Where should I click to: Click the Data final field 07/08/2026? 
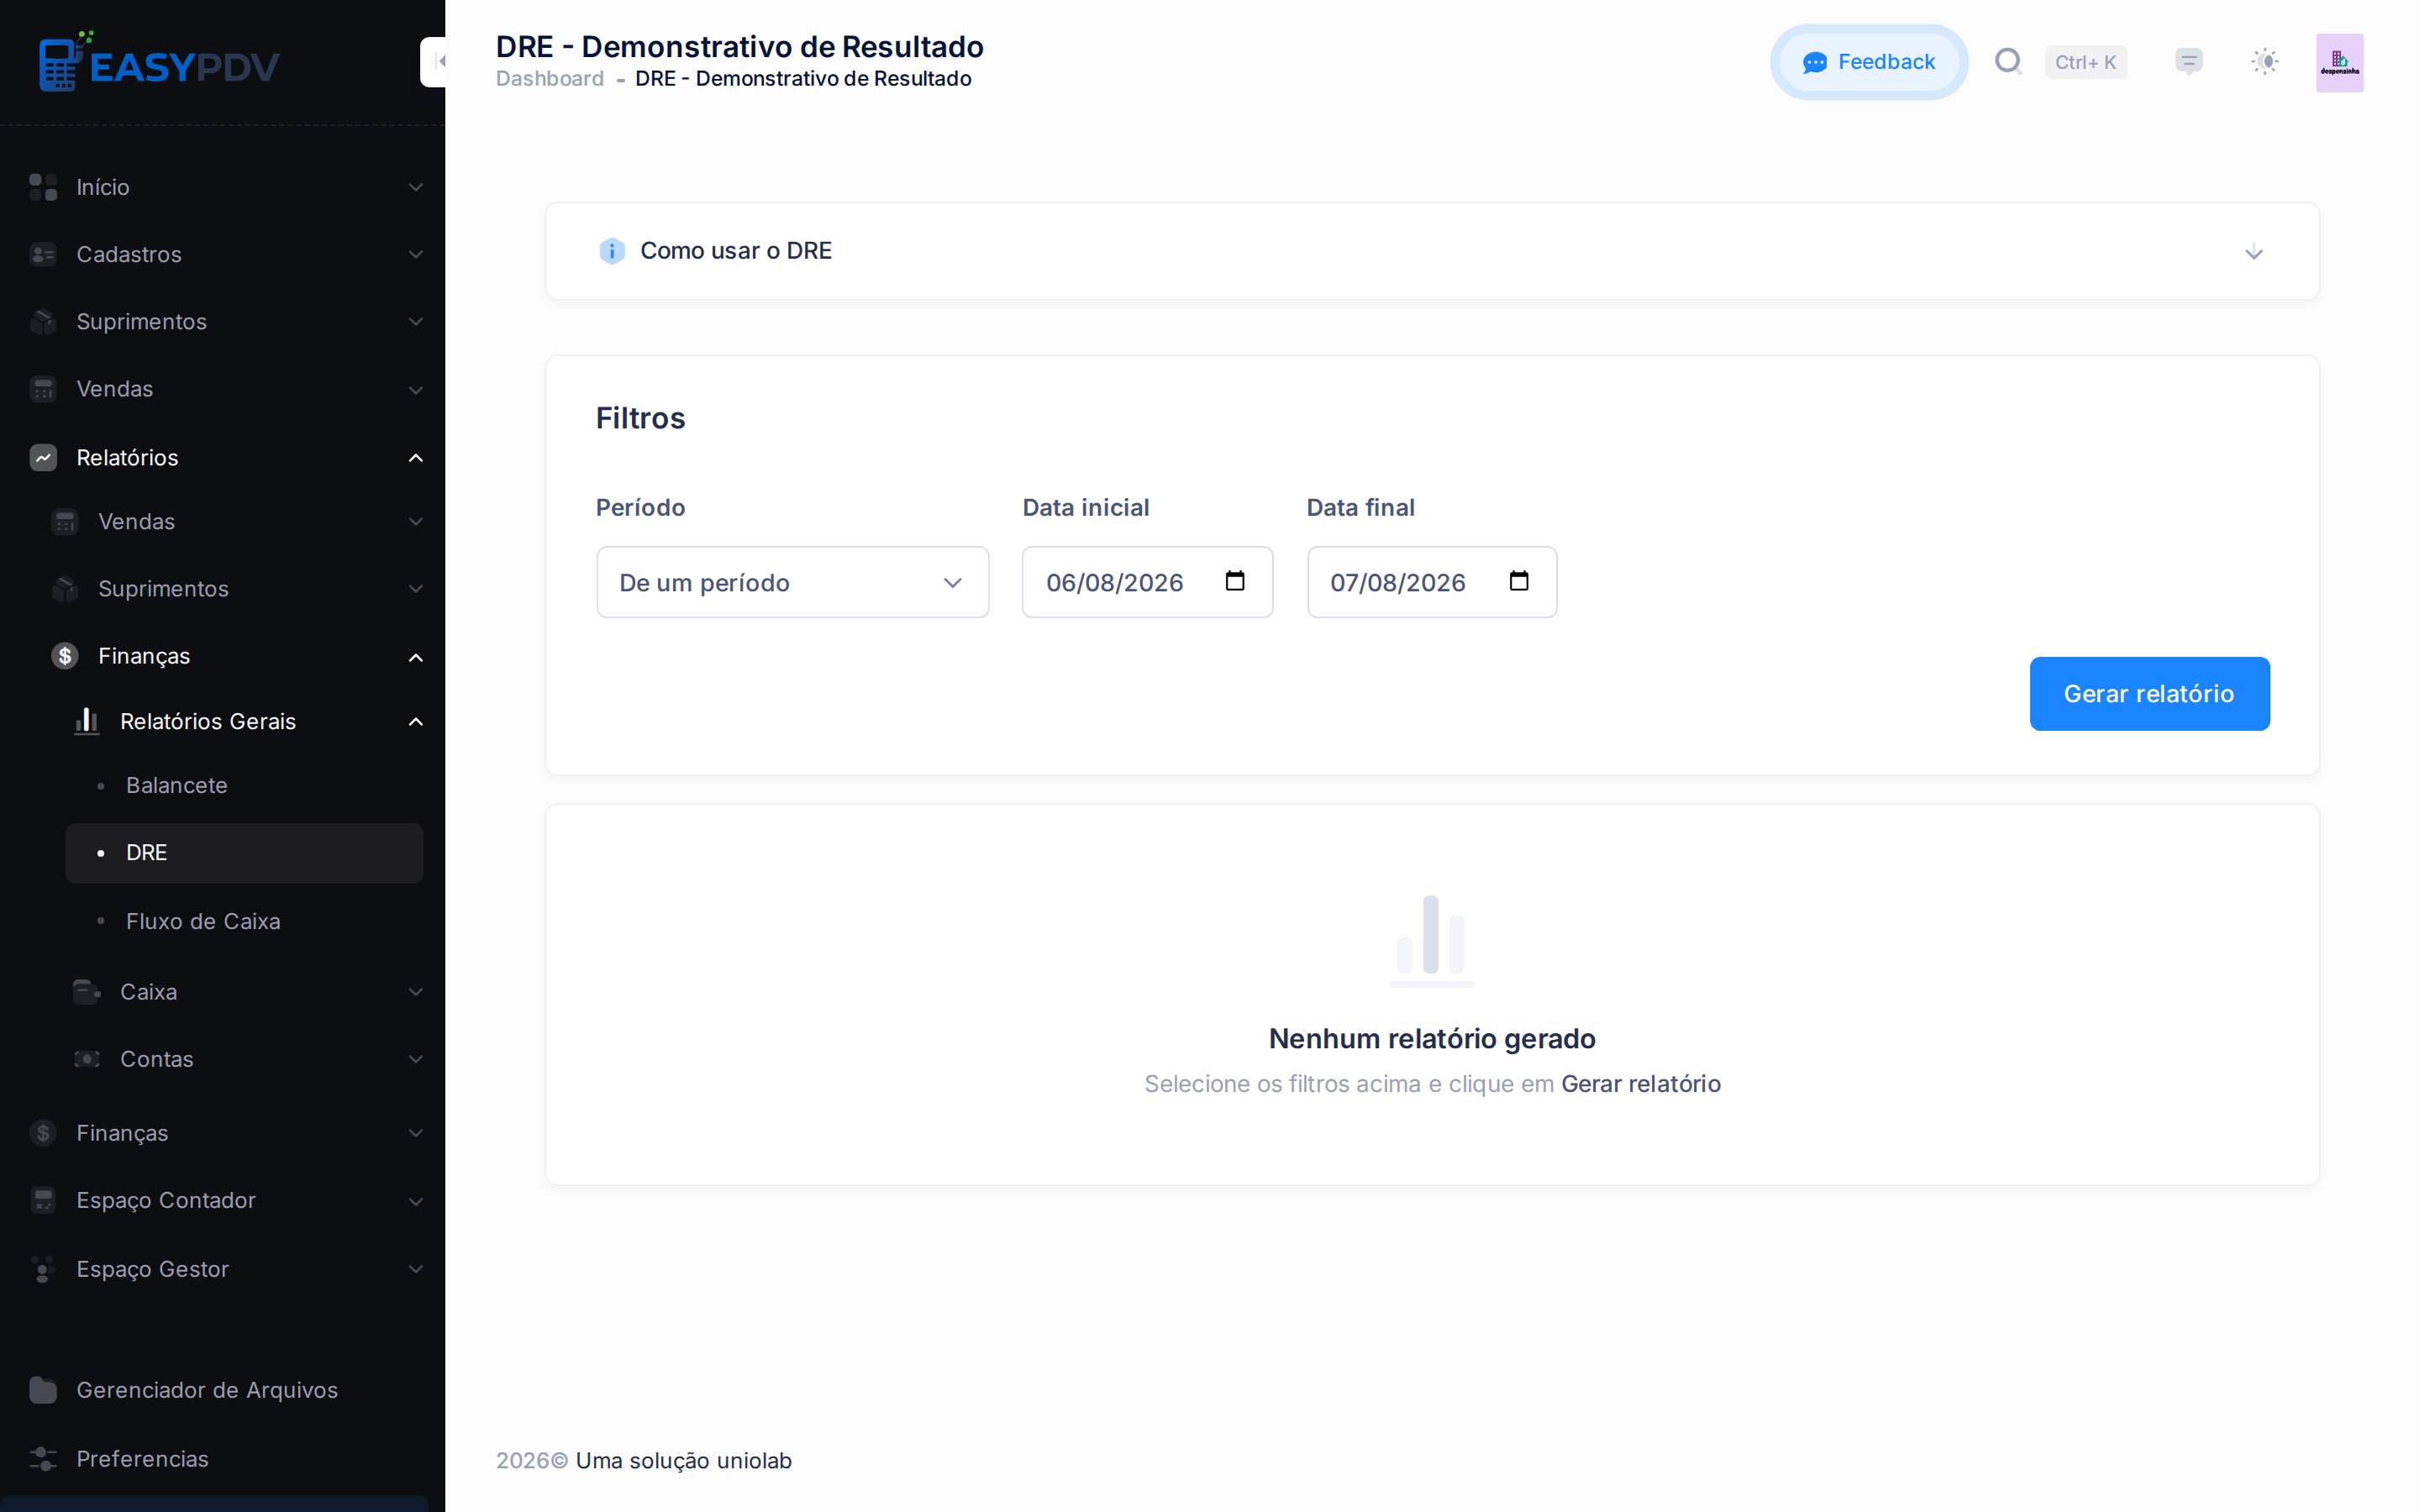(x=1432, y=582)
